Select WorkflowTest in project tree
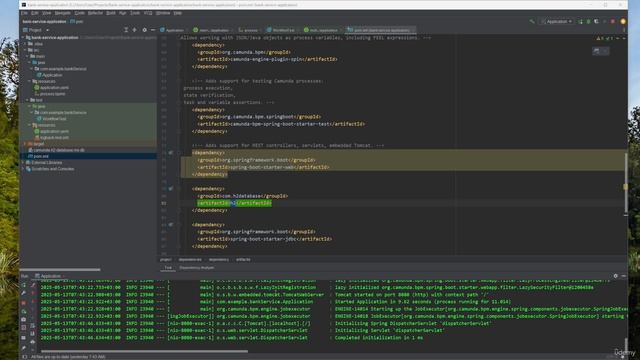Image resolution: width=640 pixels, height=360 pixels. point(51,119)
